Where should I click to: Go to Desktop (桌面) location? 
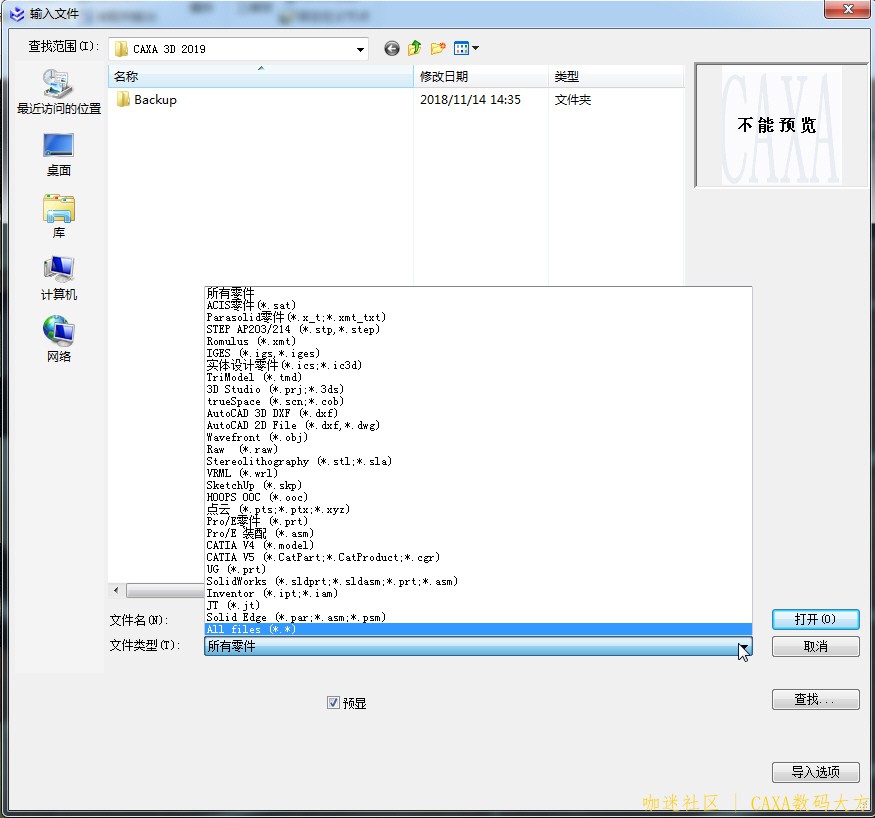59,155
